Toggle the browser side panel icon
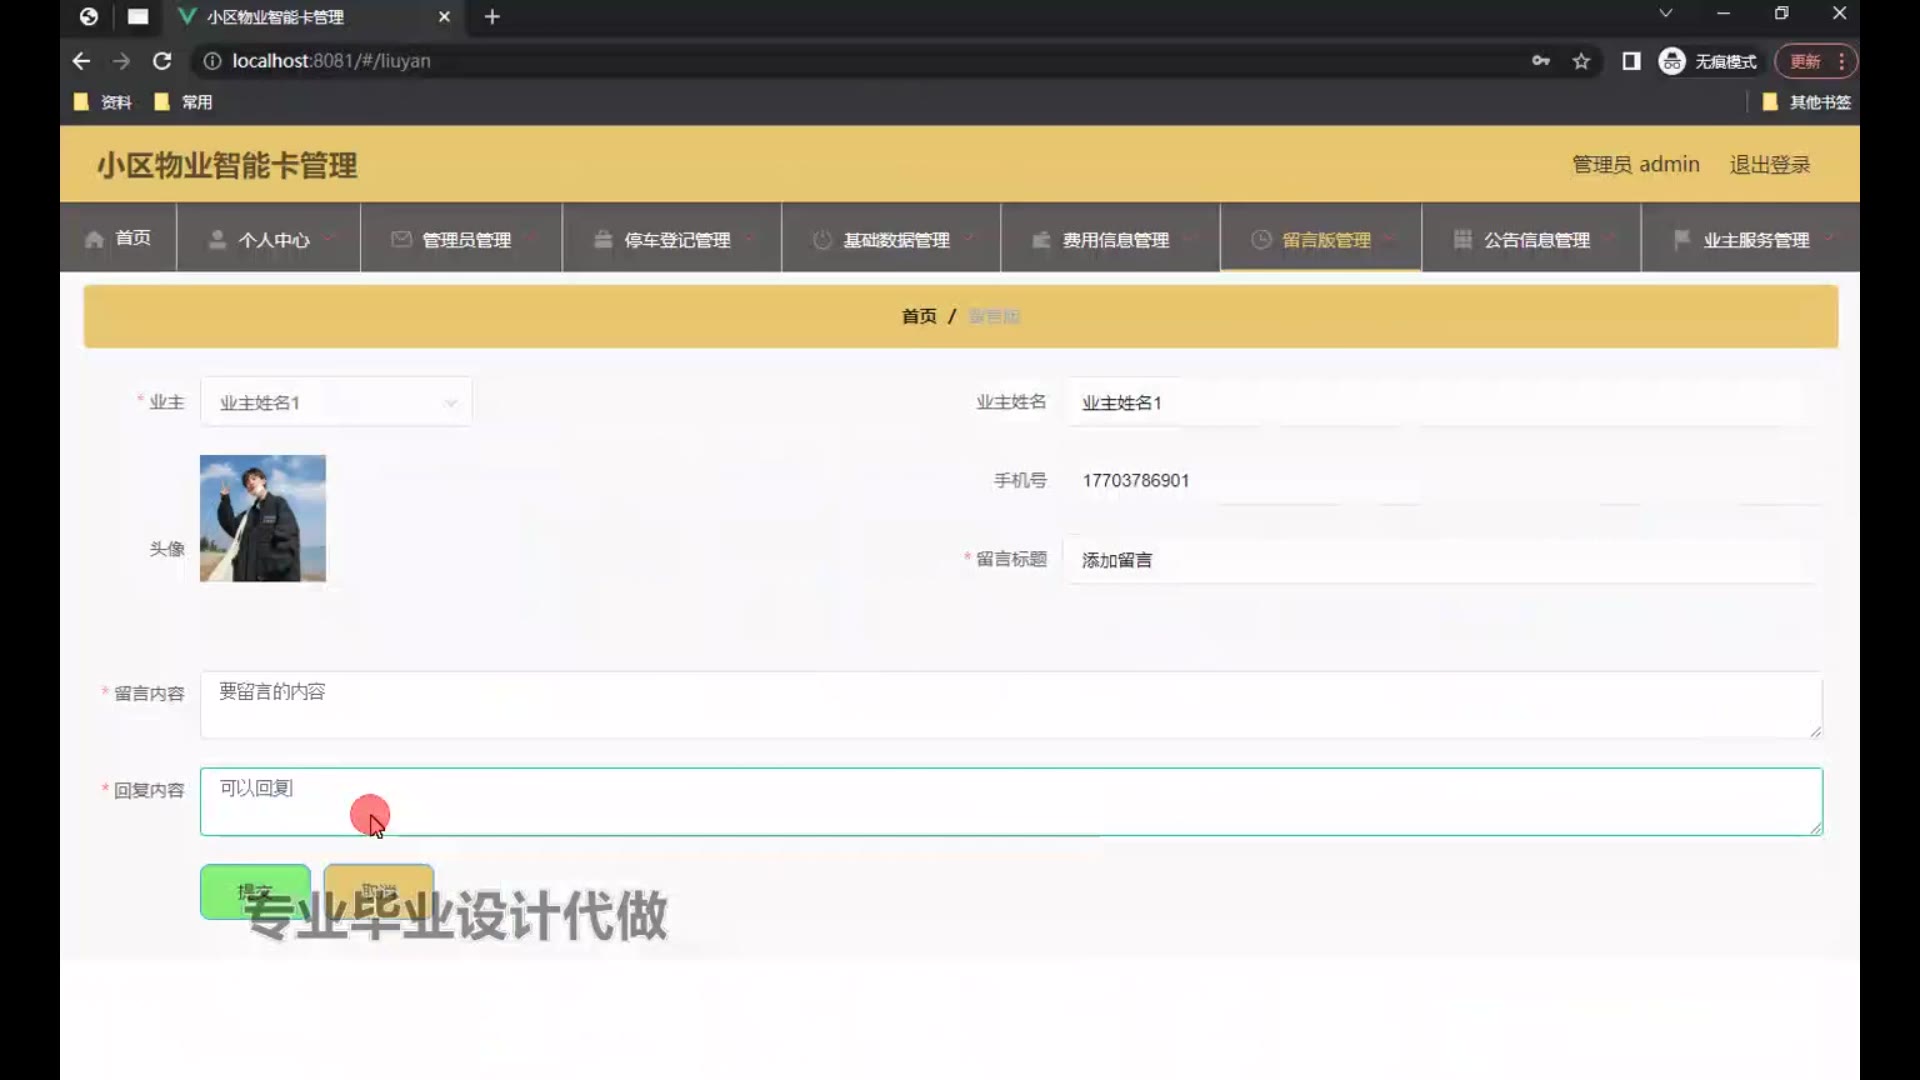Screen dimensions: 1920x1080 pos(1631,61)
